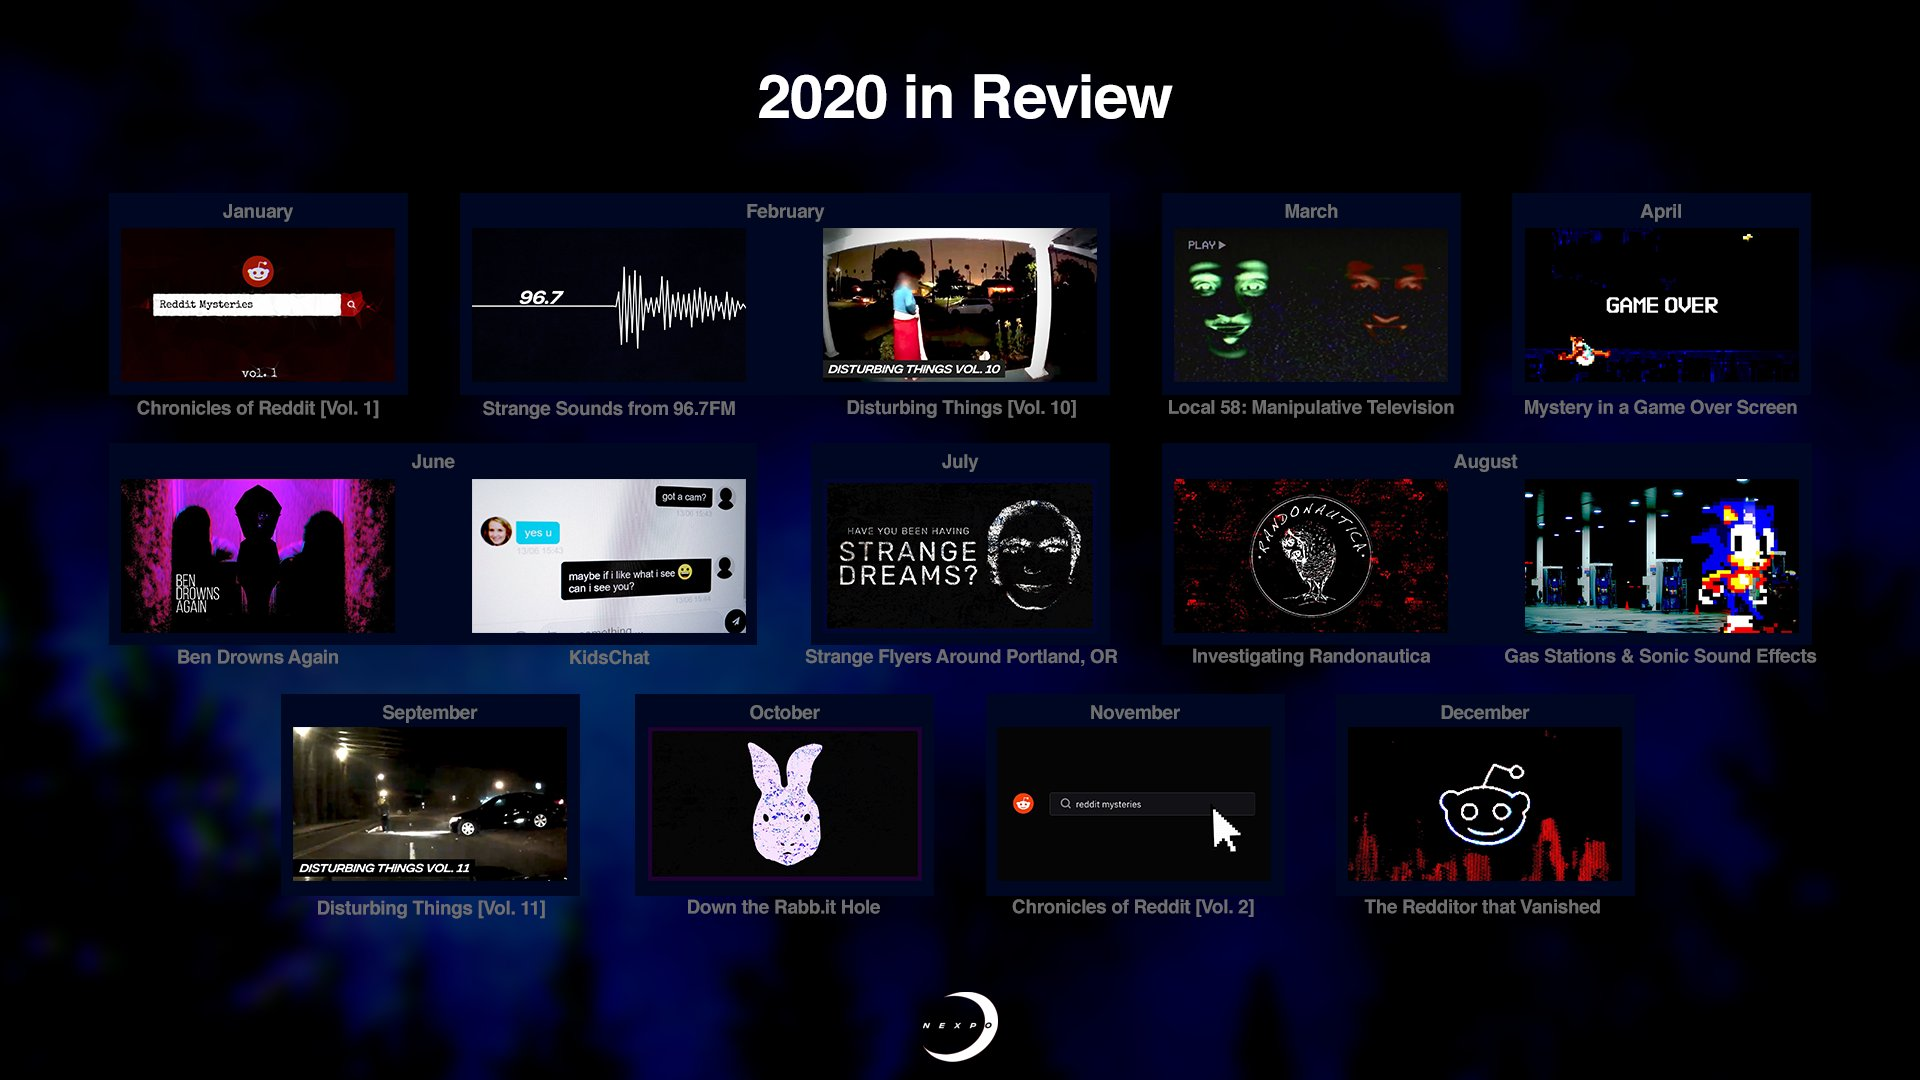Screen dimensions: 1920x1080
Task: Select the August month label
Action: point(1485,461)
